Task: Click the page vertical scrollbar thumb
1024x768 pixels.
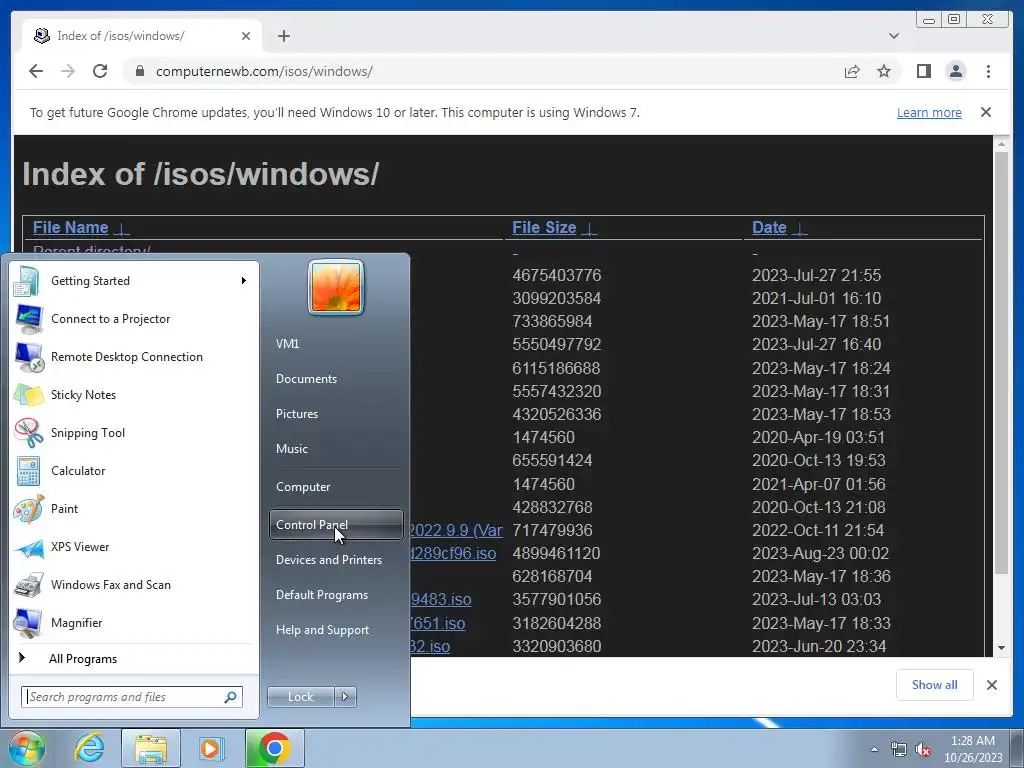Action: click(x=1001, y=362)
